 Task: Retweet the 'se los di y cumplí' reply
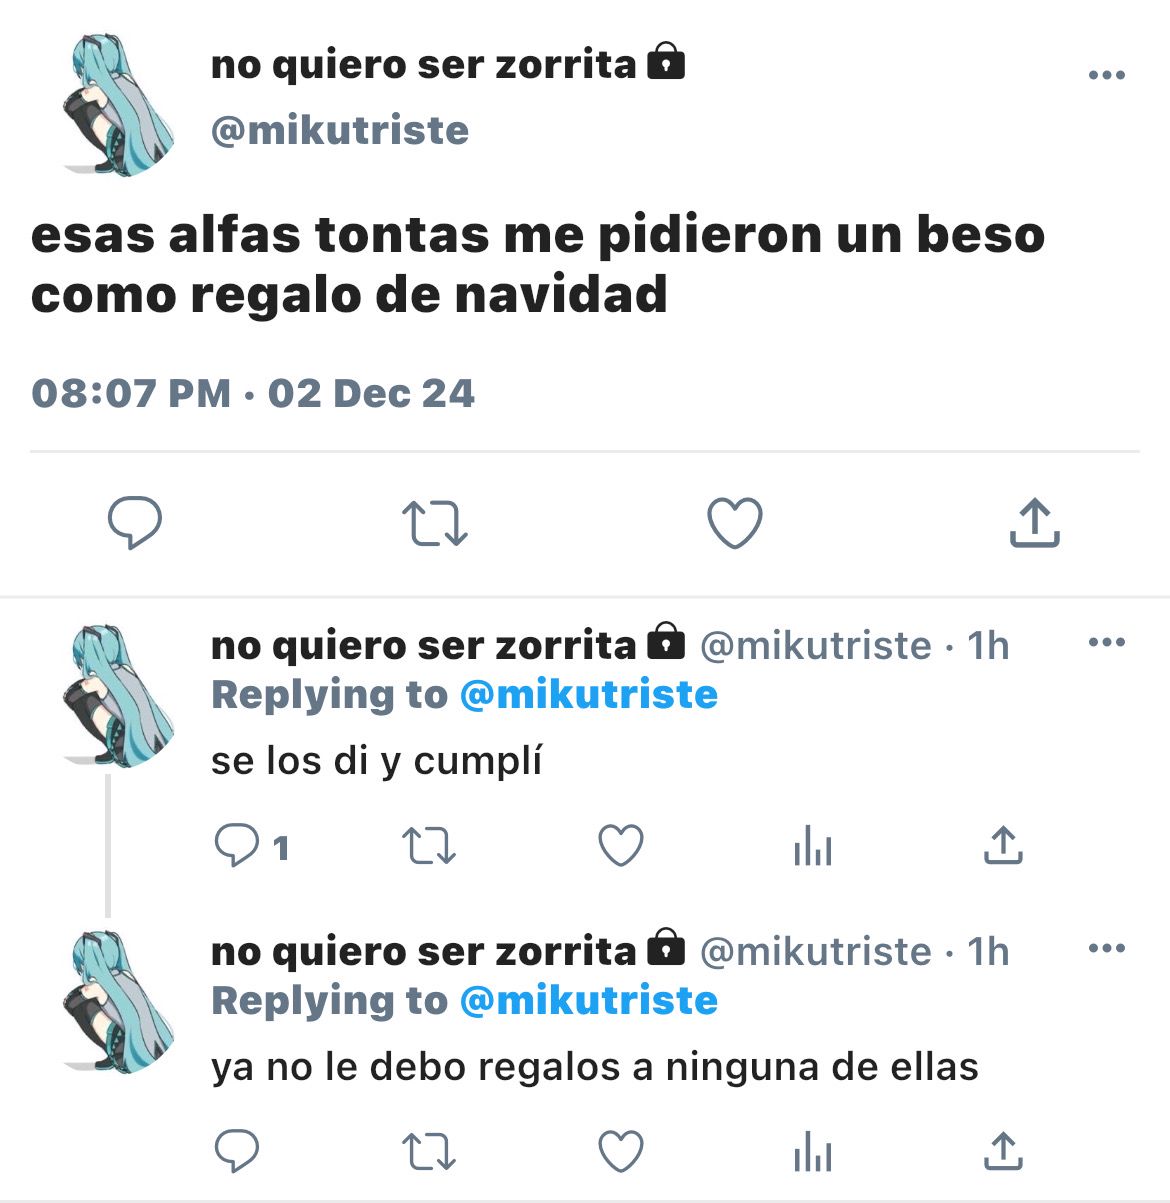click(429, 847)
